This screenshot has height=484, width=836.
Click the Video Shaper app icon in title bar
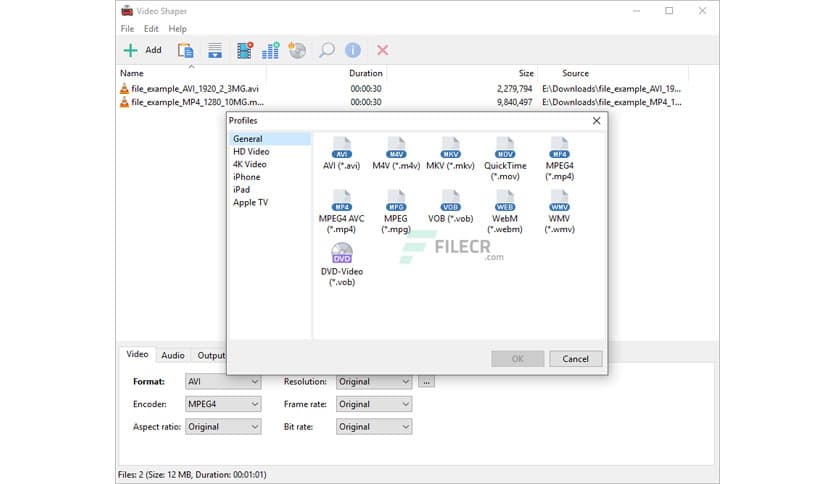tap(126, 11)
